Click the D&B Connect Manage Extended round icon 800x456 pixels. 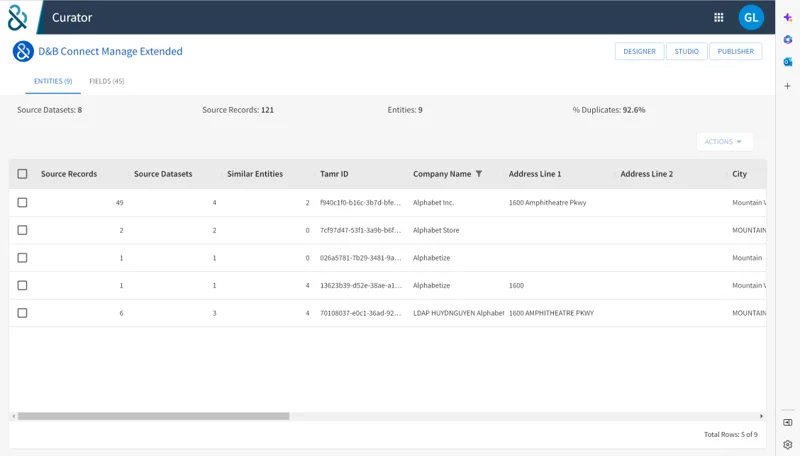[23, 52]
